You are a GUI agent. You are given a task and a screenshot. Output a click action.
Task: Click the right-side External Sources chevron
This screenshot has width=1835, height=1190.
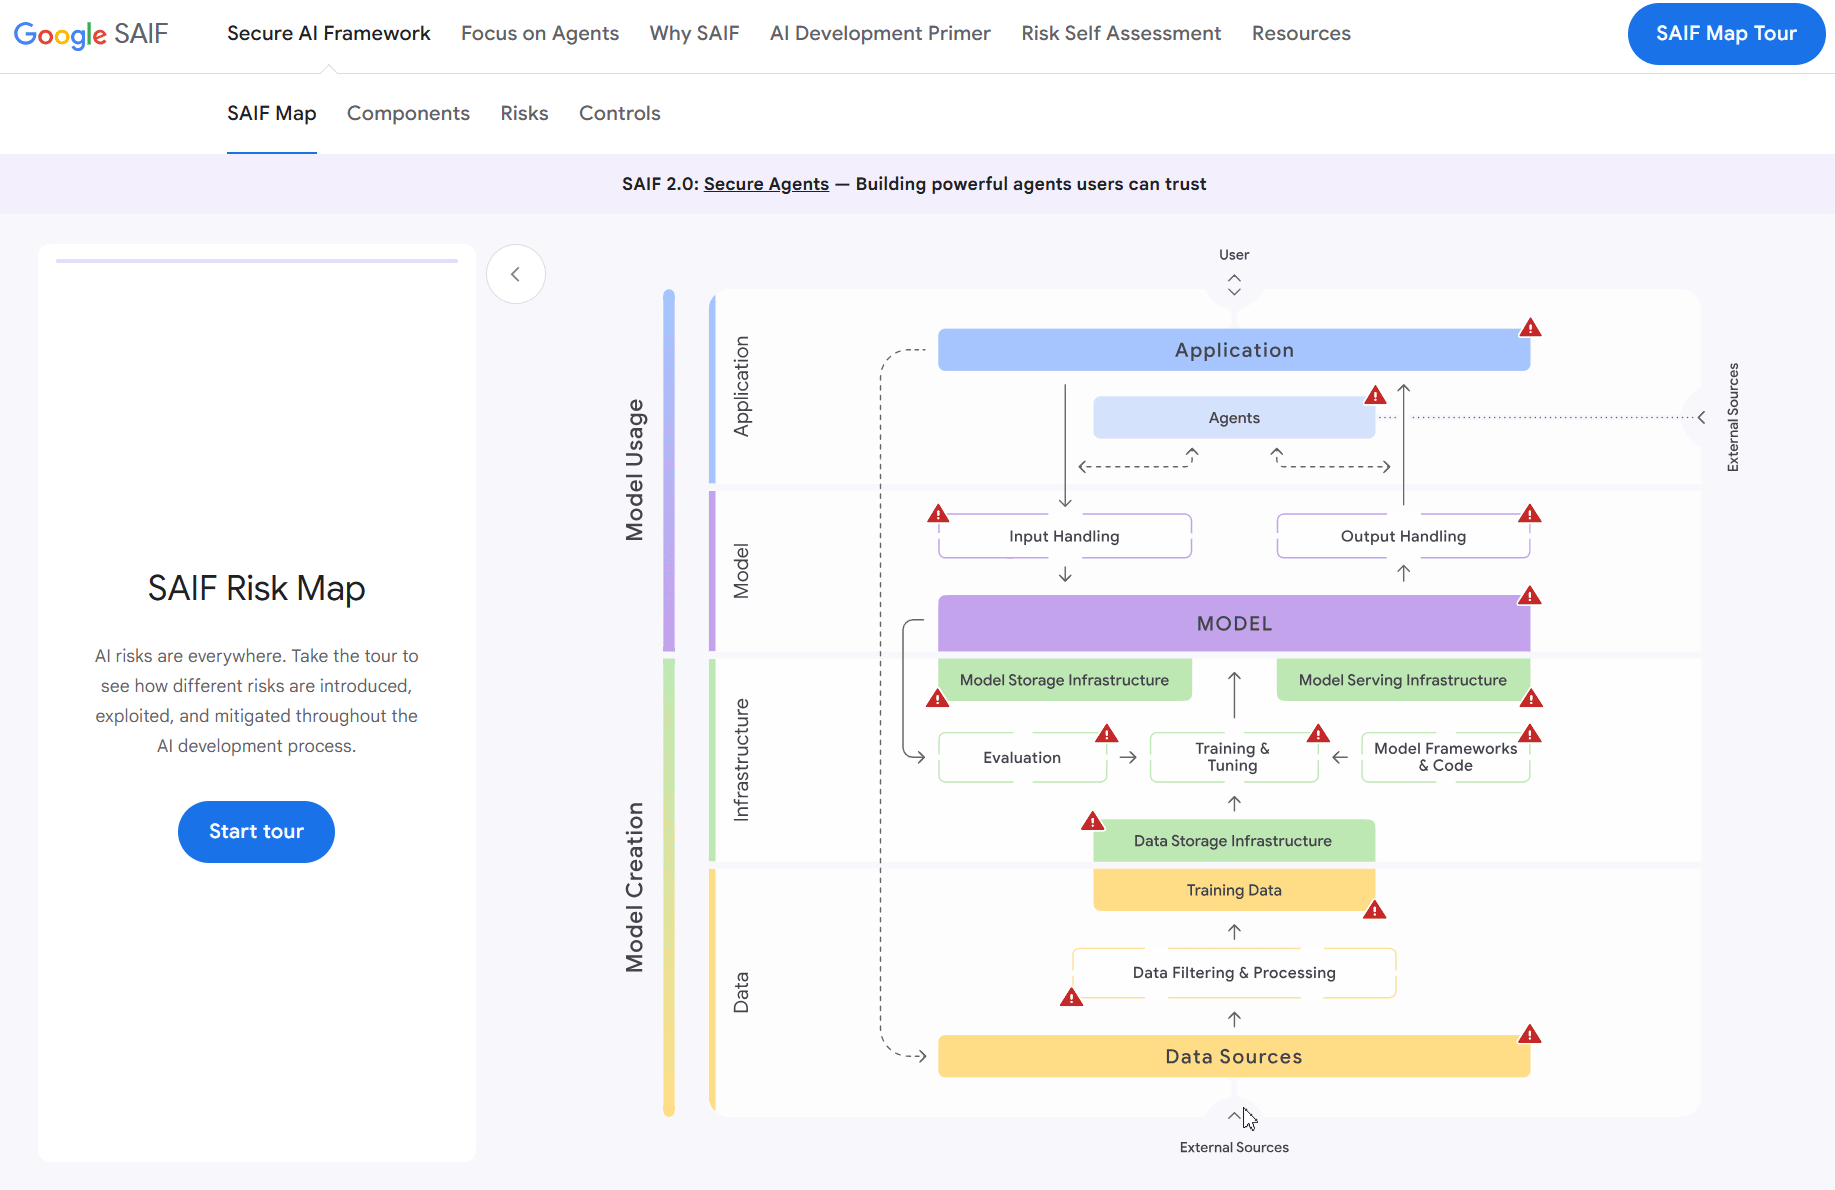(x=1701, y=417)
